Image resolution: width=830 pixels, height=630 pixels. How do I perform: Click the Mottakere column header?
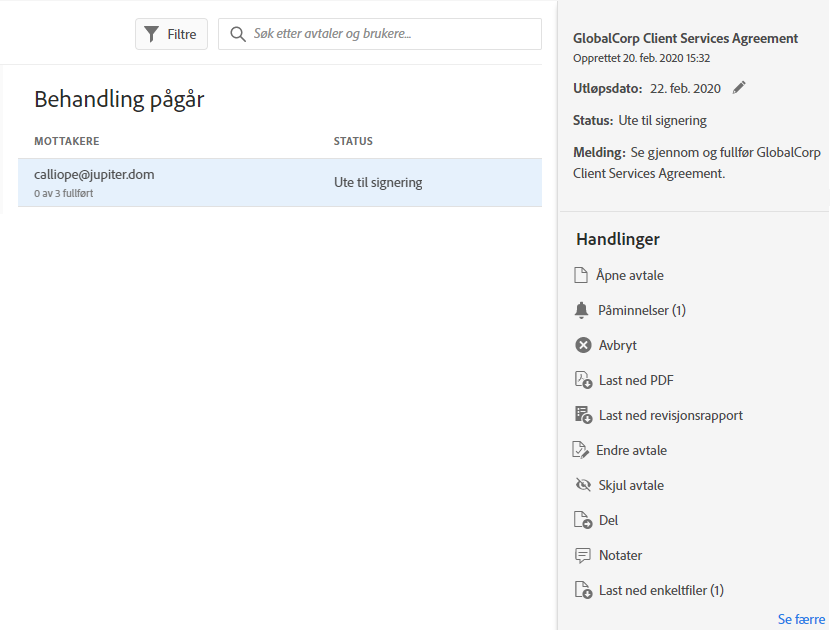pos(67,141)
